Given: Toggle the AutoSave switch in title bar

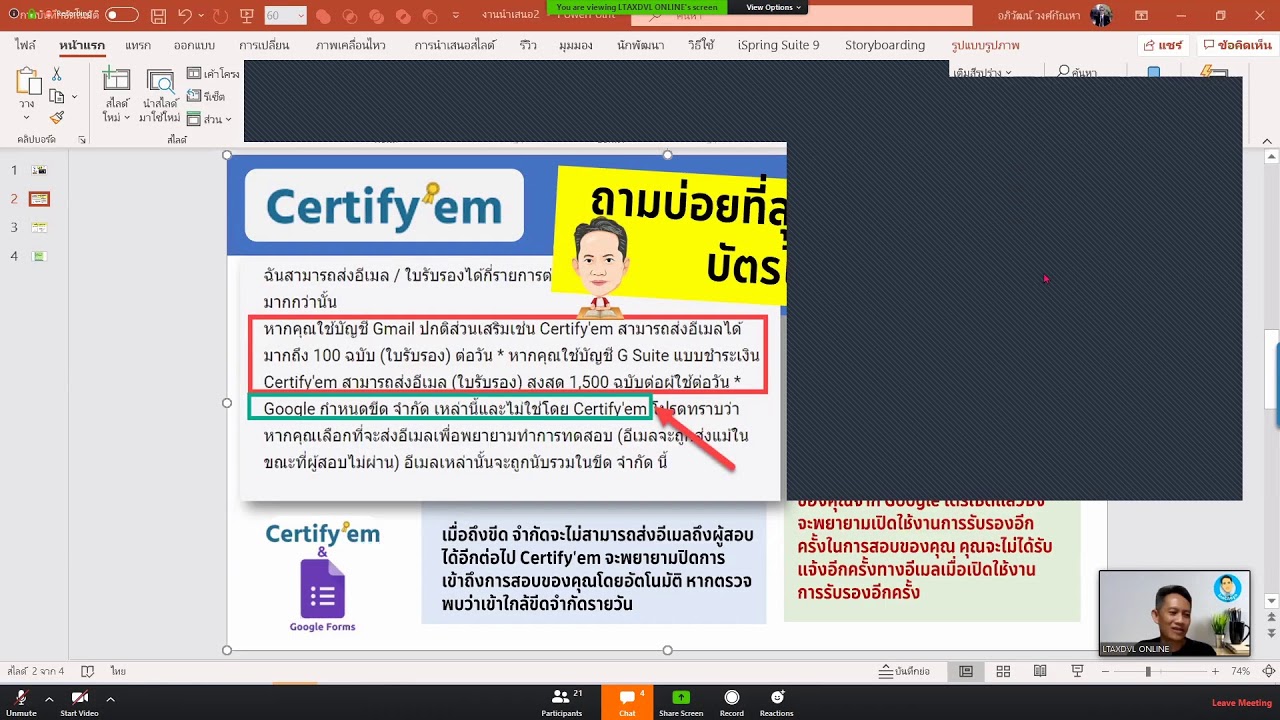Looking at the screenshot, I should click(x=122, y=15).
